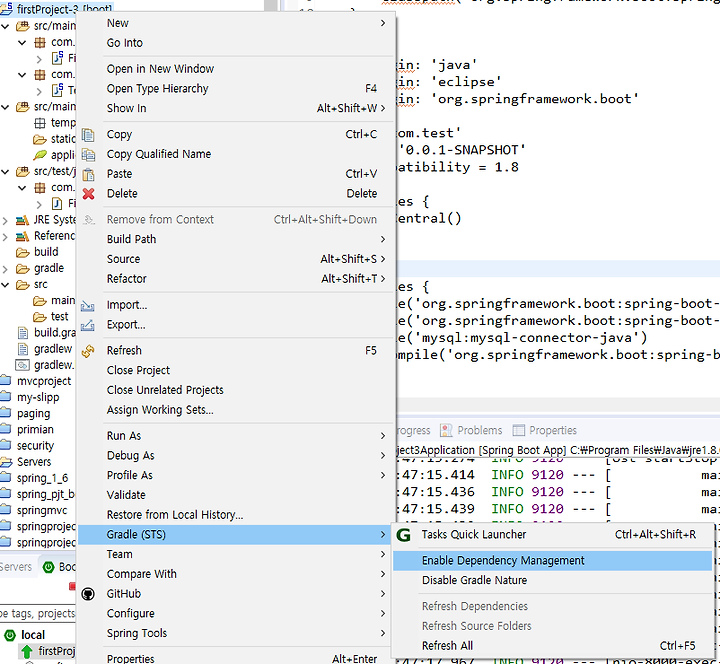This screenshot has width=720, height=664.
Task: Select the spring_1_6 project
Action: pyautogui.click(x=42, y=478)
